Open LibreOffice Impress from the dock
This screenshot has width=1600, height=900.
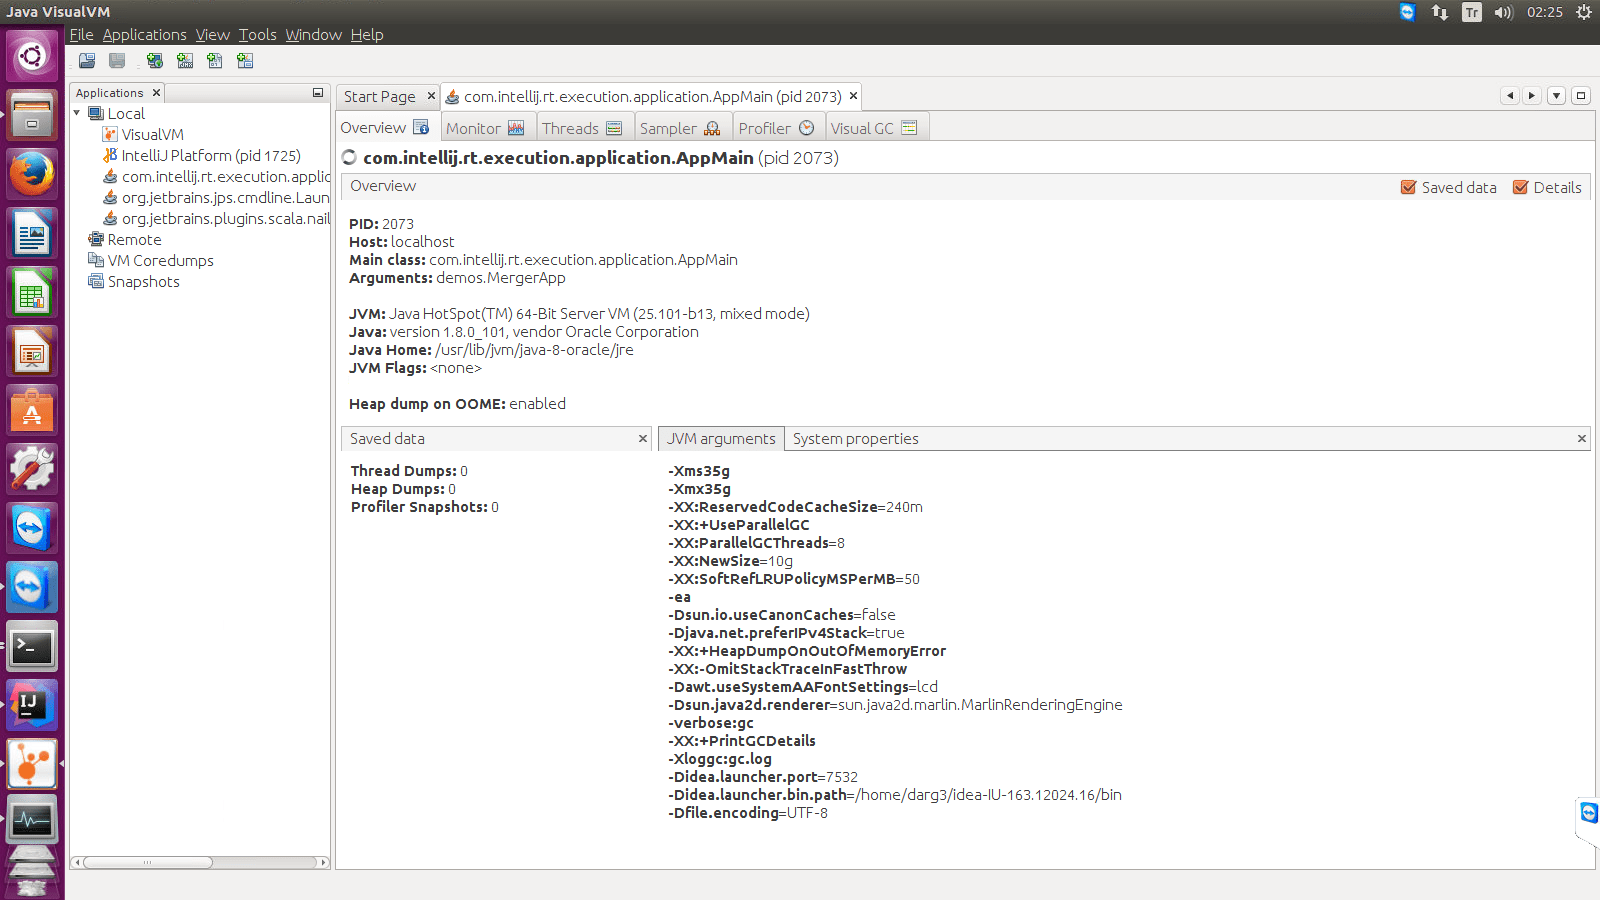[x=32, y=351]
